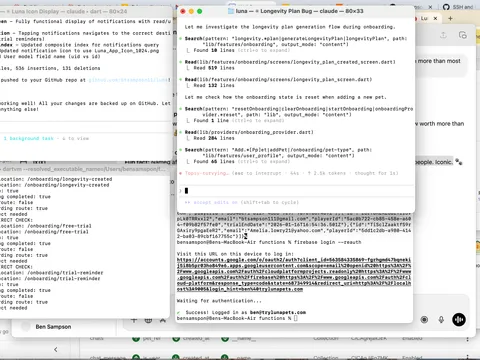Click the Luna_App_Icon_1024.png line
This screenshot has width=480, height=360.
point(80,51)
